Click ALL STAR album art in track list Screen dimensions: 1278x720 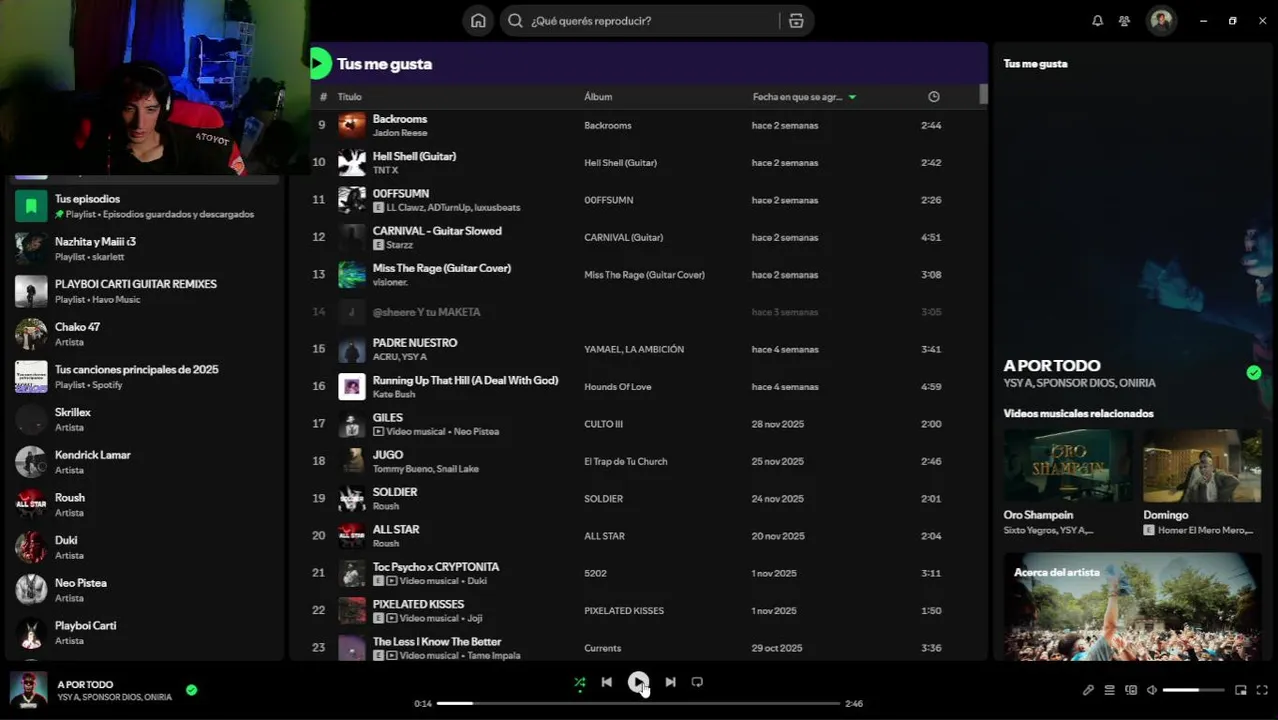(x=352, y=536)
